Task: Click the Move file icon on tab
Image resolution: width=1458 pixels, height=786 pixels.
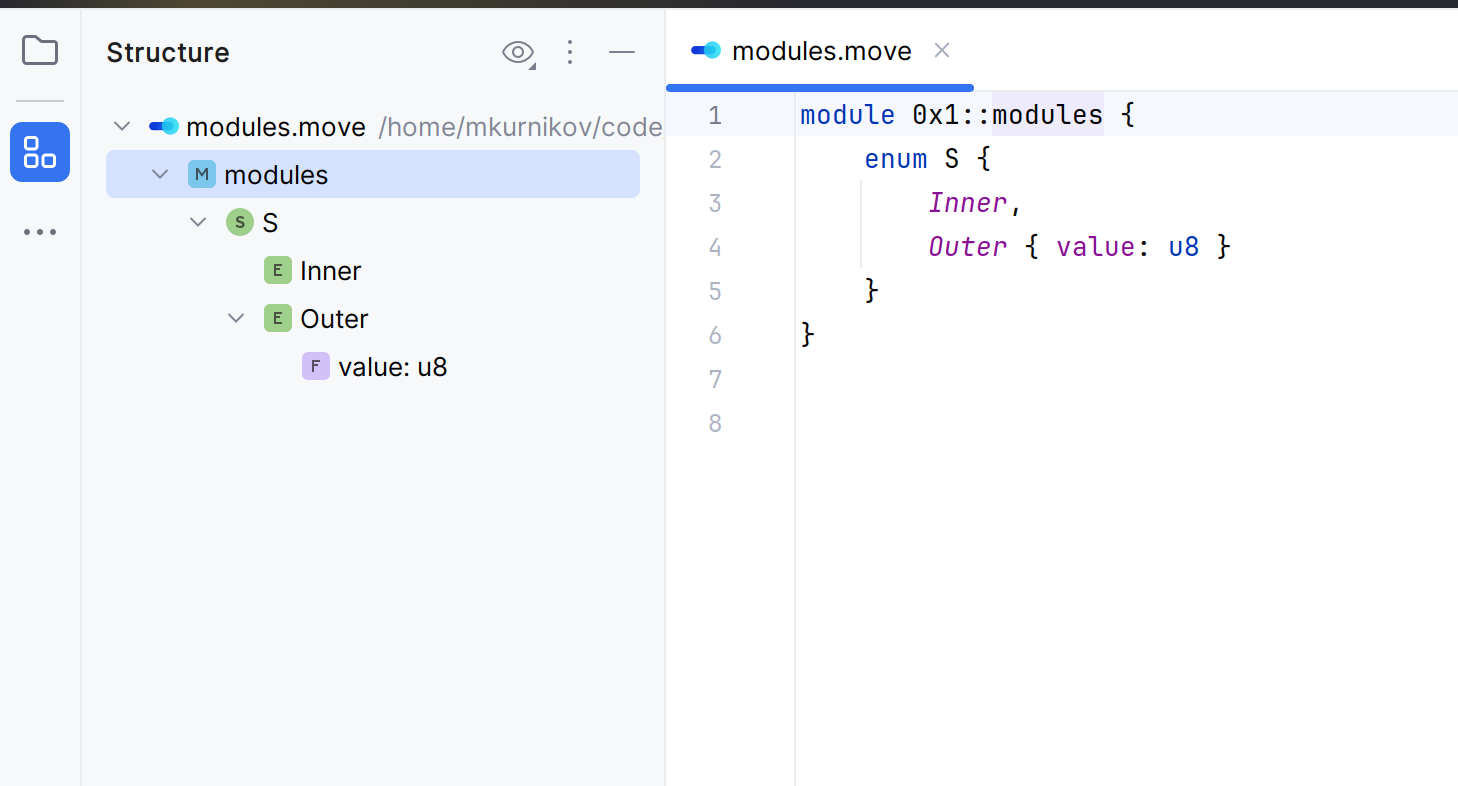Action: [706, 50]
